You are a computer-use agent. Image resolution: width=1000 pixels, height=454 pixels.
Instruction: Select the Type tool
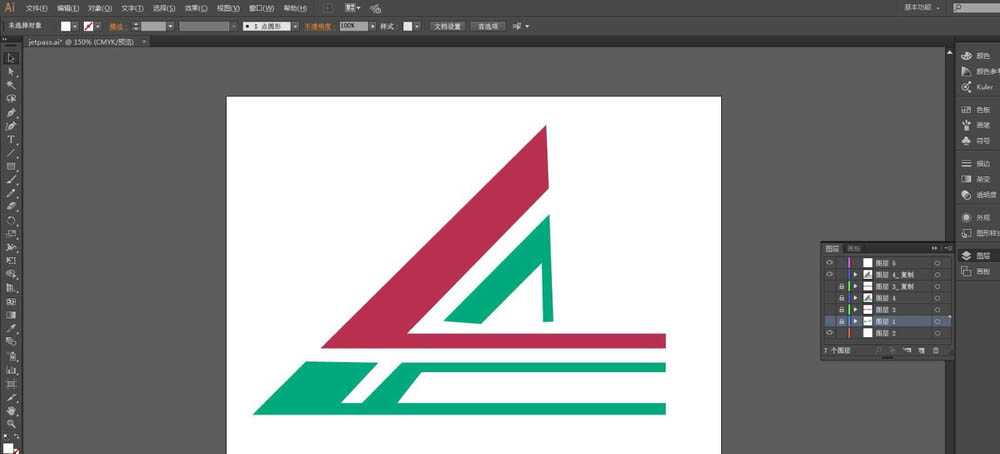11,140
